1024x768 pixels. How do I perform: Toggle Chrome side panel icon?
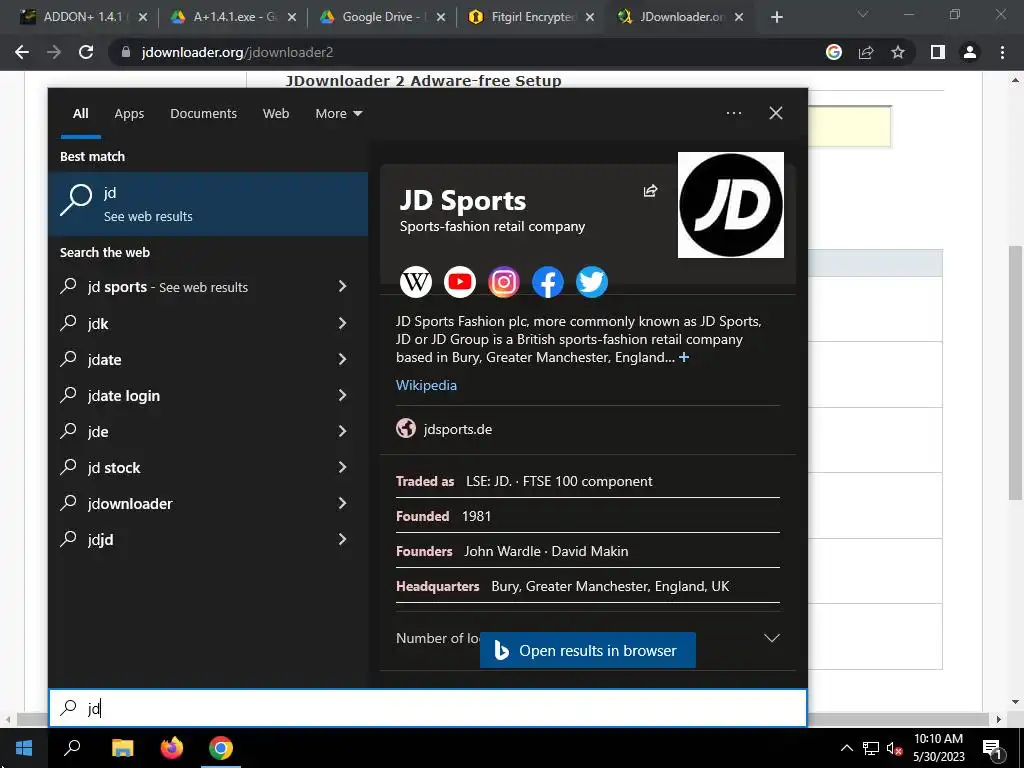pos(938,52)
